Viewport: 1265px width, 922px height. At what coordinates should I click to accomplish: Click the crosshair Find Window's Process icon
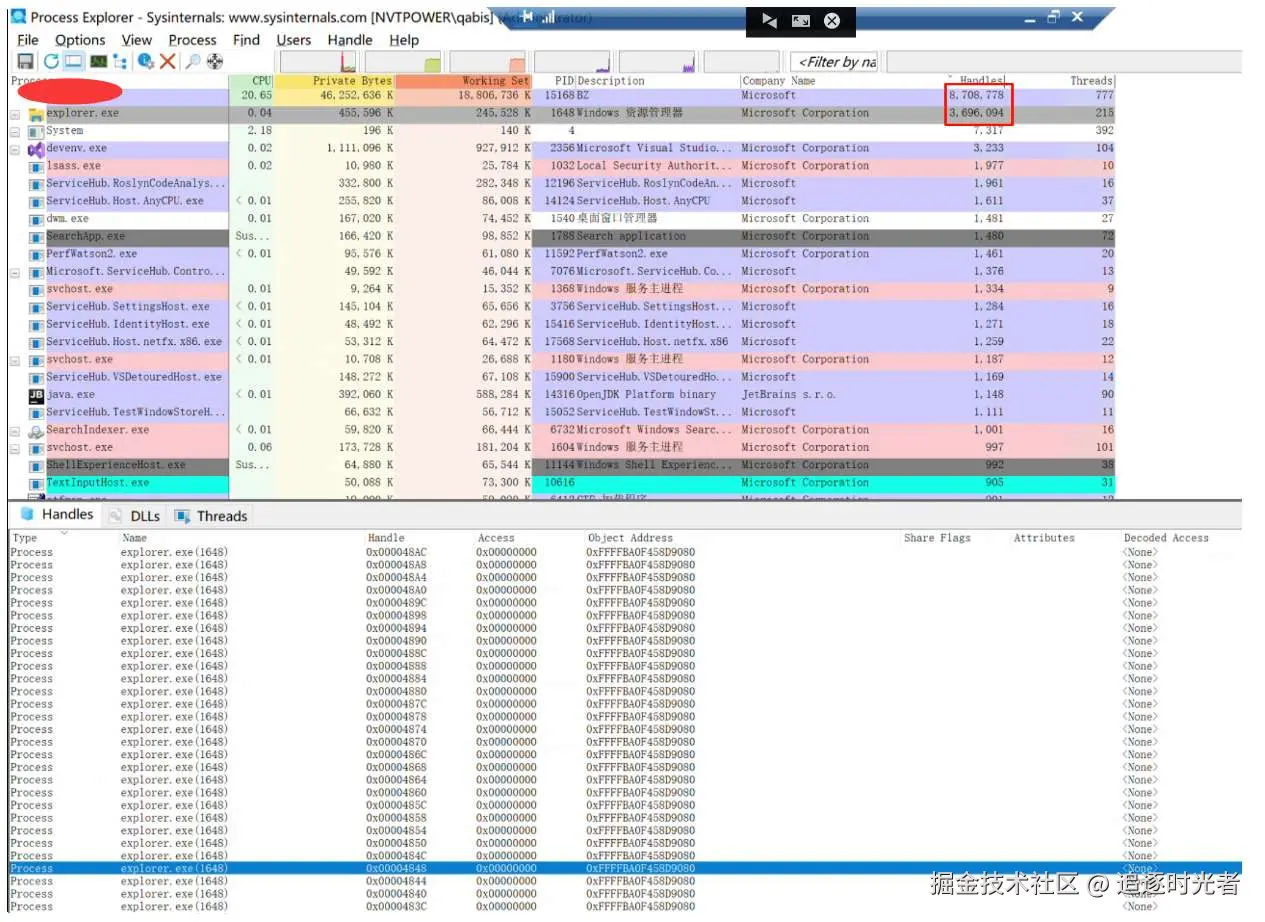215,62
